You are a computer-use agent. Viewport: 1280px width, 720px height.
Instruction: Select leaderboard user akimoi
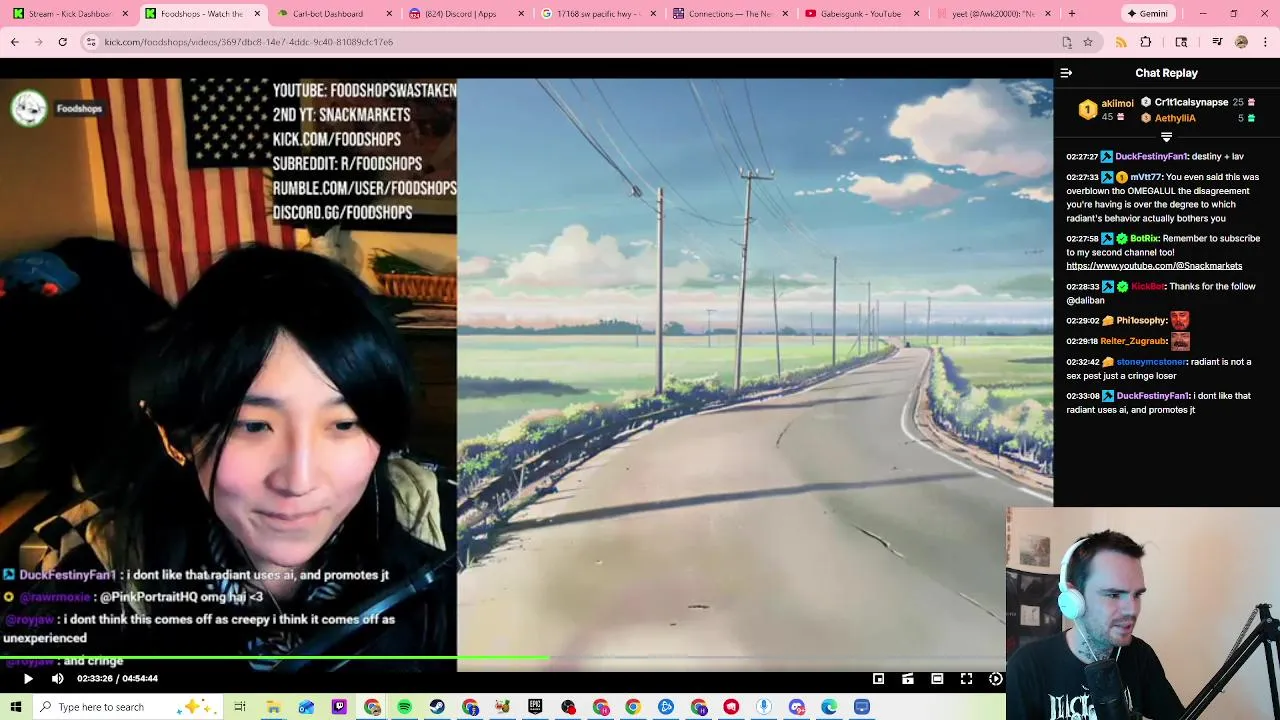pos(1117,103)
